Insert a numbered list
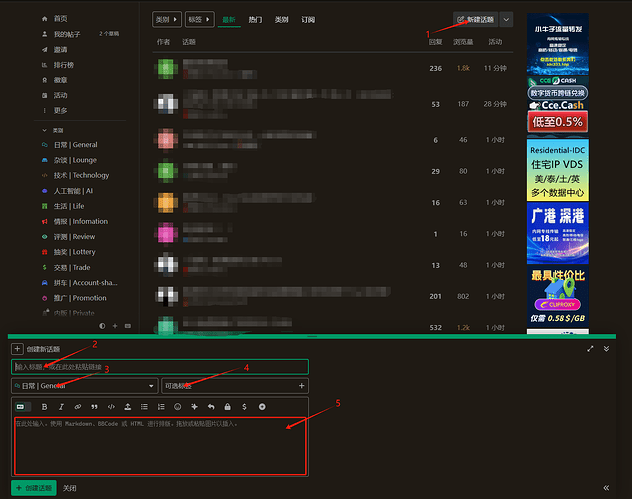The width and height of the screenshot is (632, 499). click(x=161, y=407)
